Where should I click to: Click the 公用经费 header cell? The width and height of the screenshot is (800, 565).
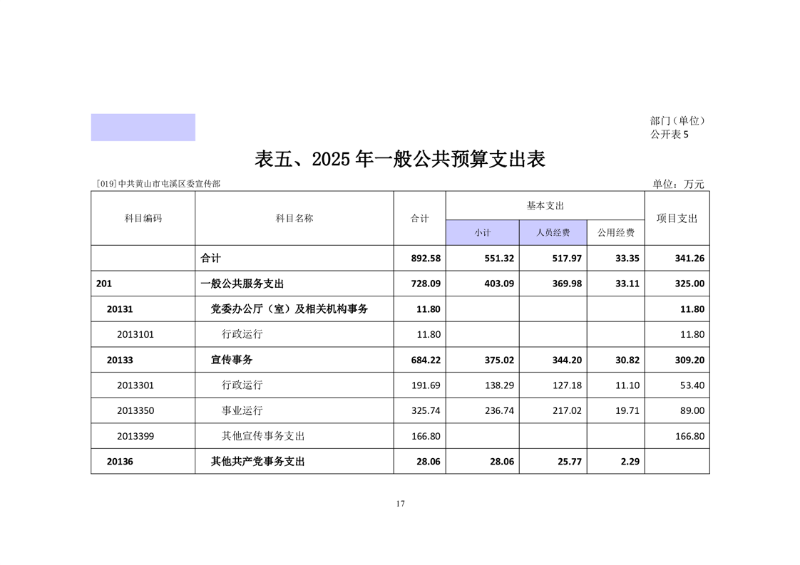[614, 232]
